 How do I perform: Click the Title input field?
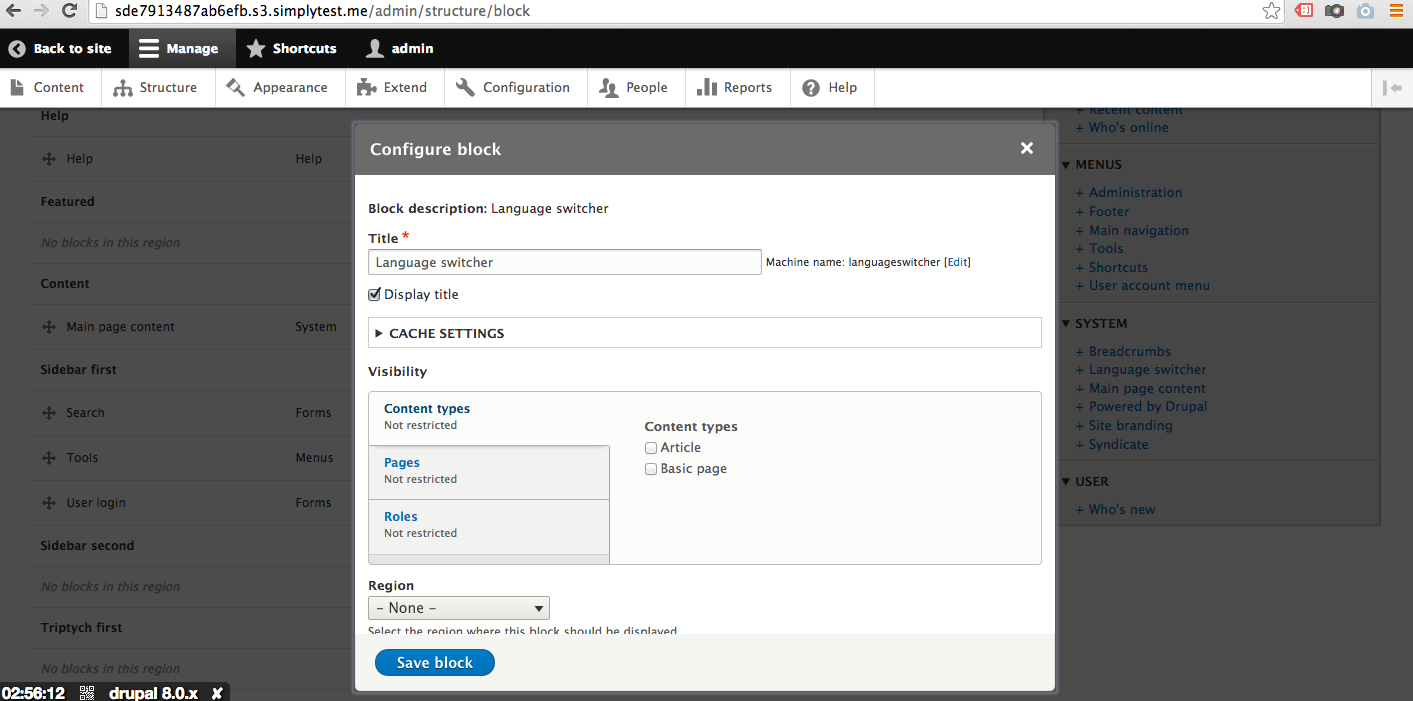[x=565, y=262]
